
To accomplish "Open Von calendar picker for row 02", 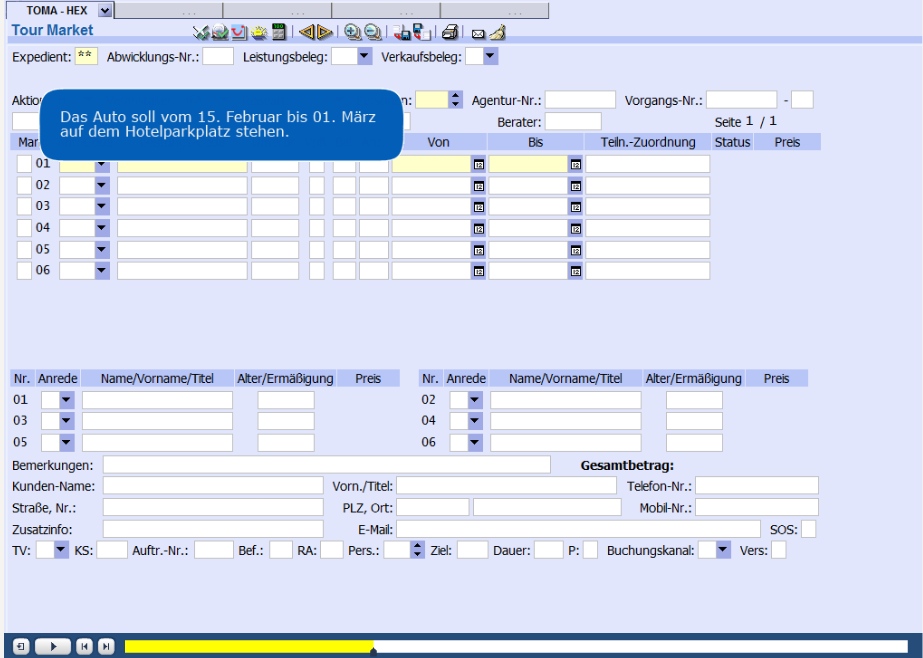I will coord(479,186).
